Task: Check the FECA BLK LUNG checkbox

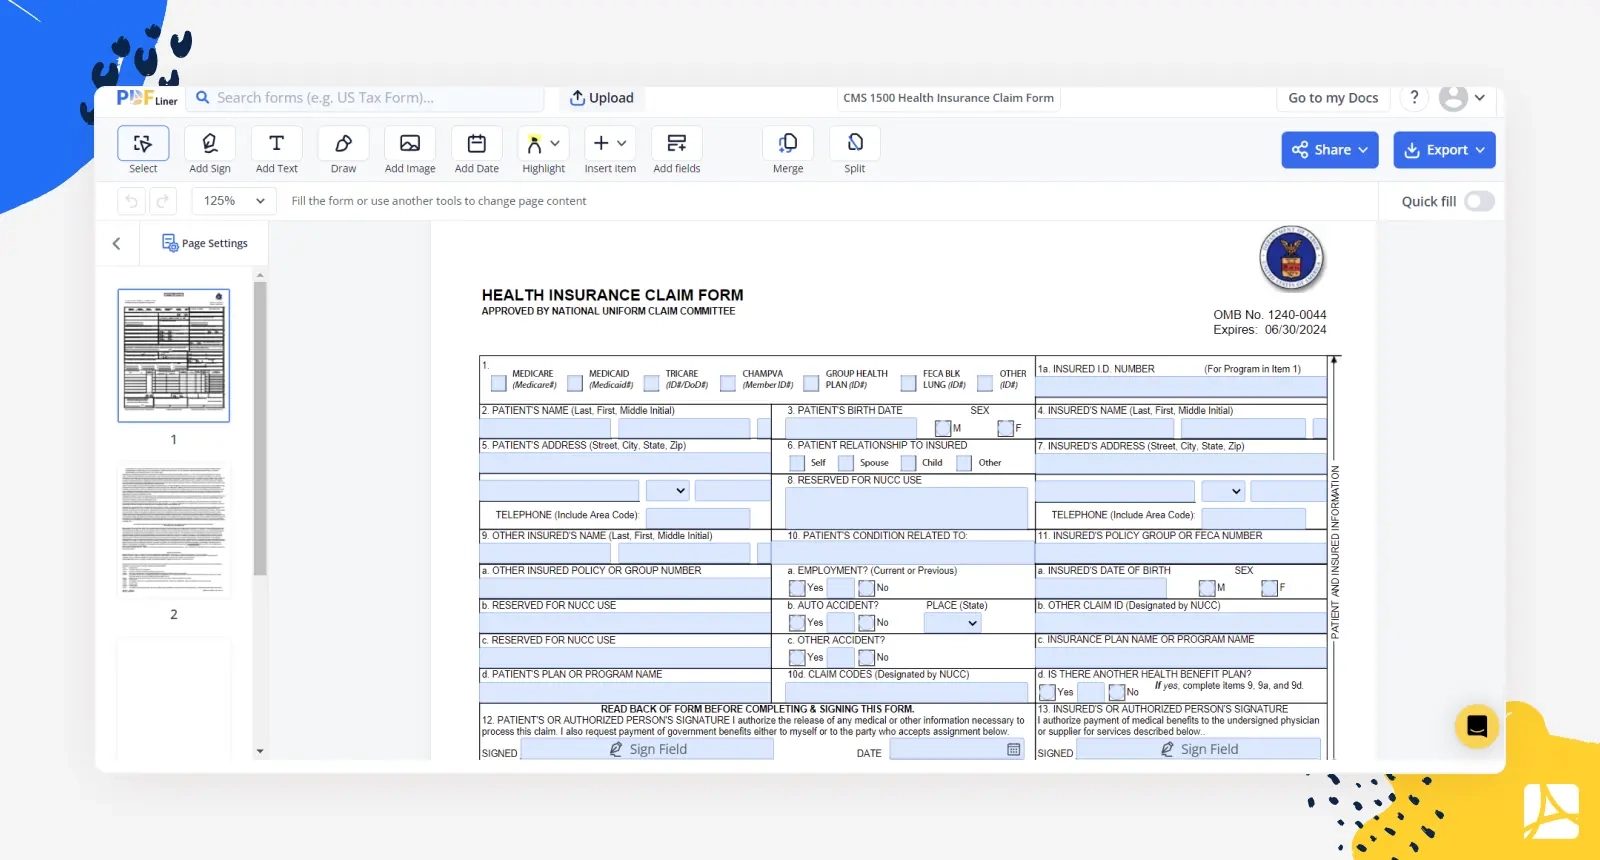Action: pos(909,383)
